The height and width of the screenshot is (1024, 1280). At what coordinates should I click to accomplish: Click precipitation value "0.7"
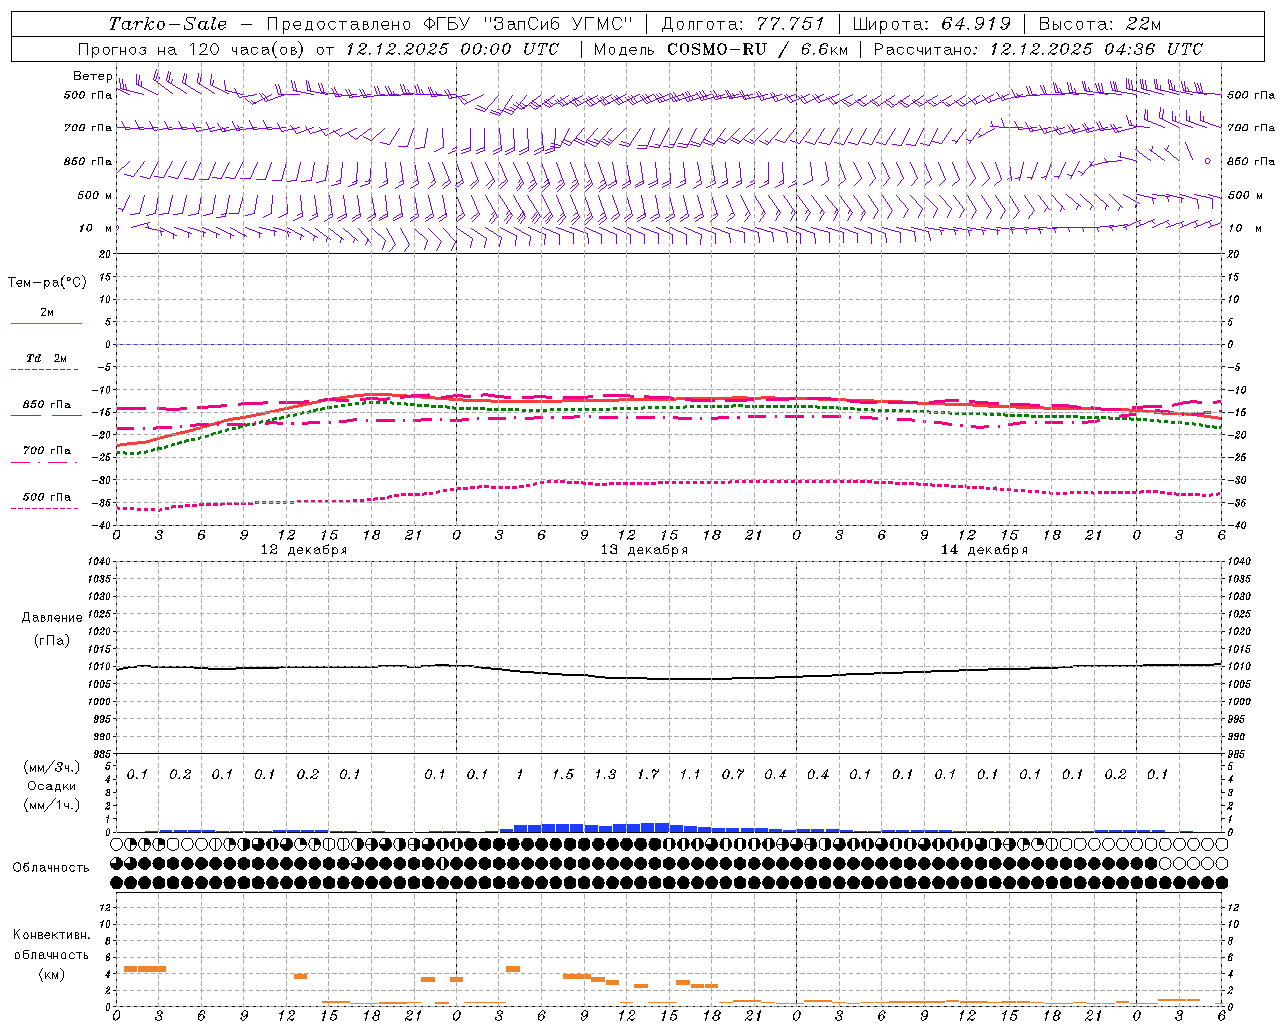(733, 774)
